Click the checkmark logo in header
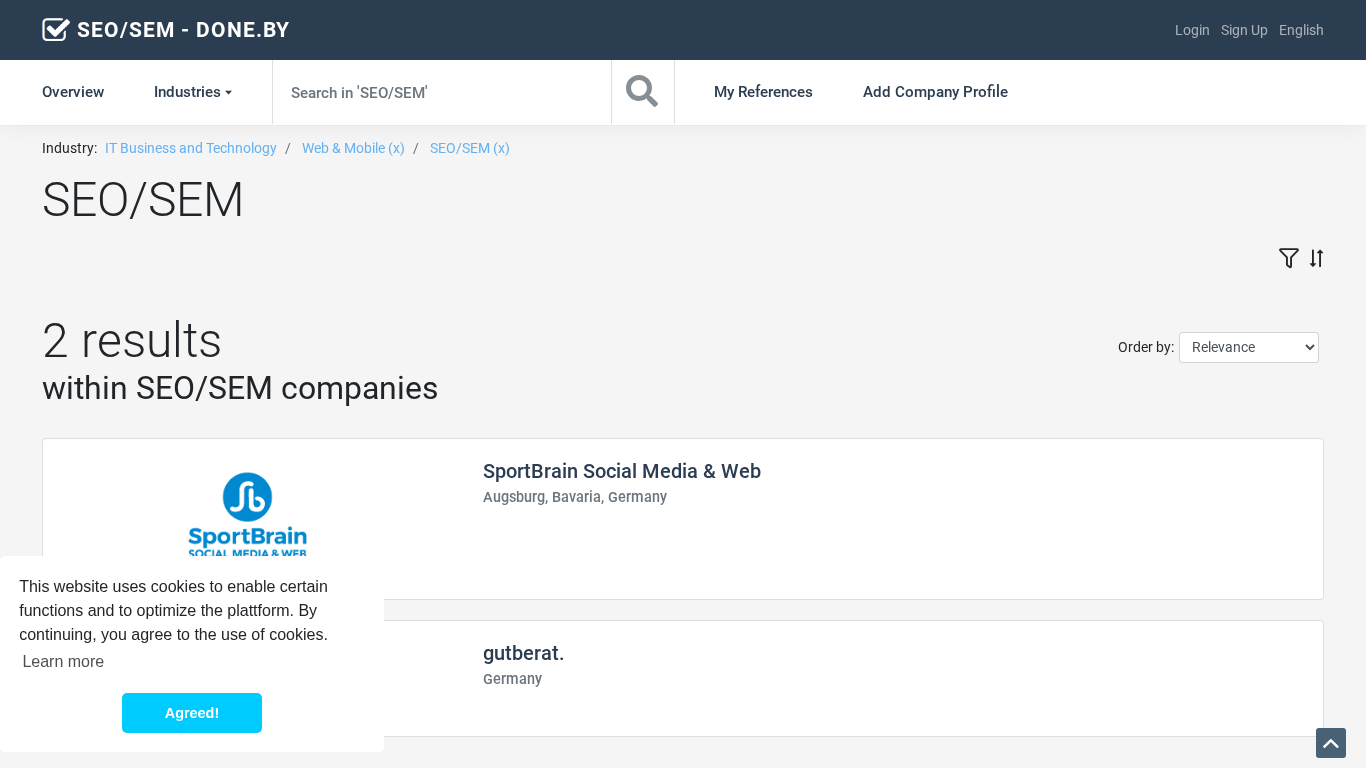This screenshot has width=1366, height=768. [x=56, y=30]
